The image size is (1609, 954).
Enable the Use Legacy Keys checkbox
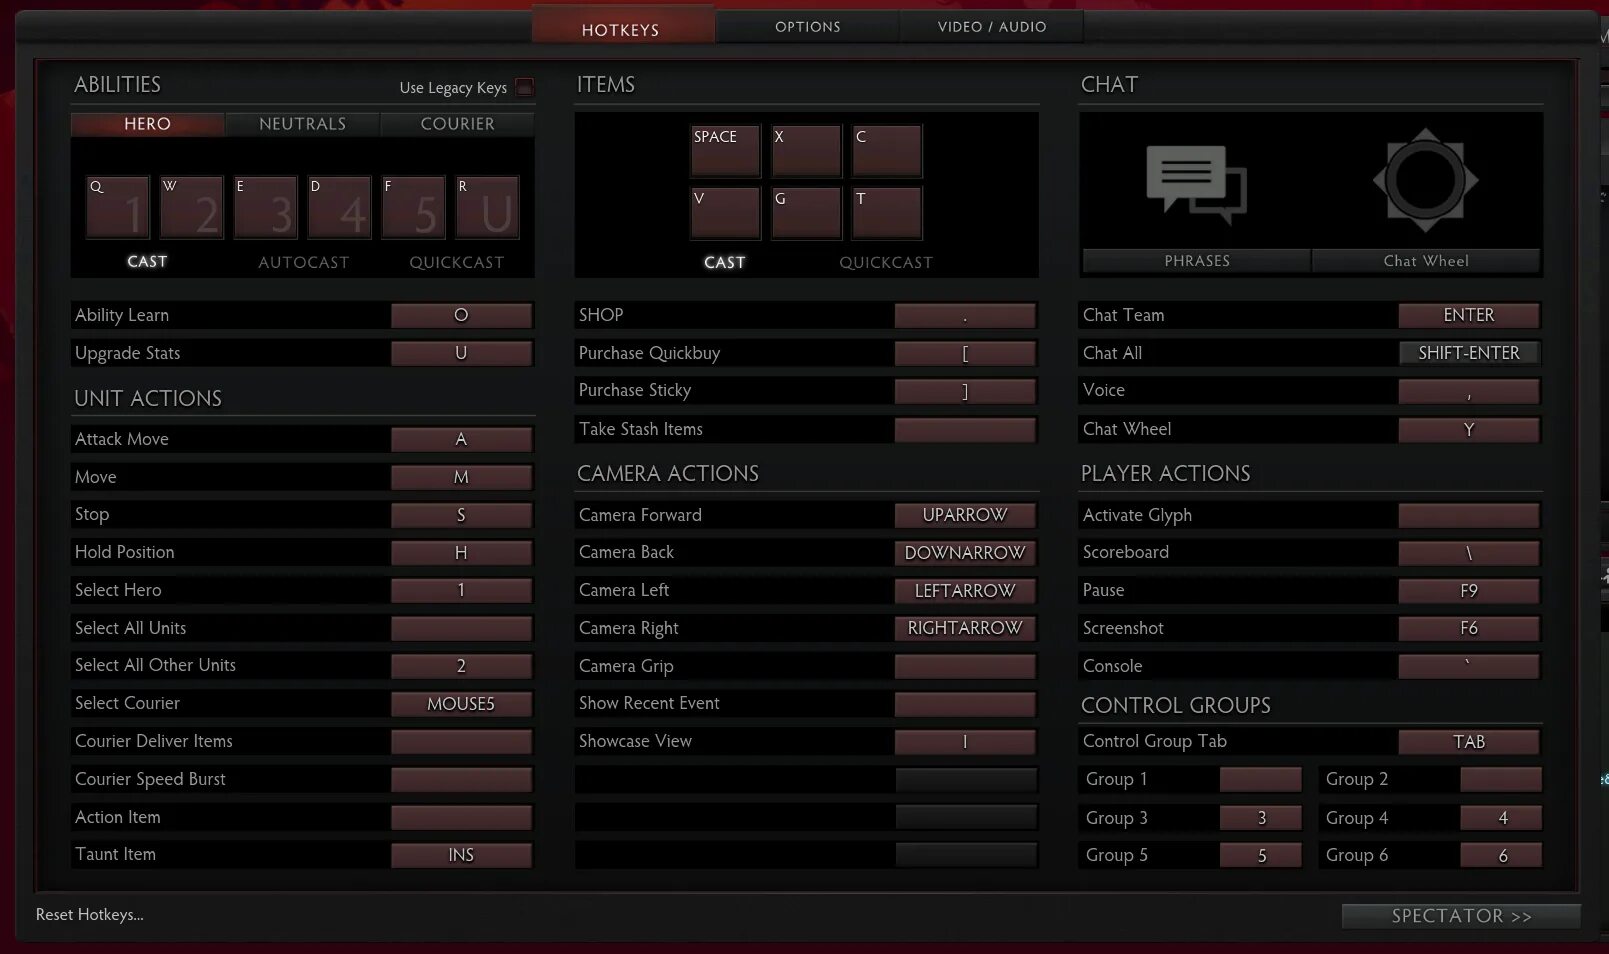click(525, 87)
